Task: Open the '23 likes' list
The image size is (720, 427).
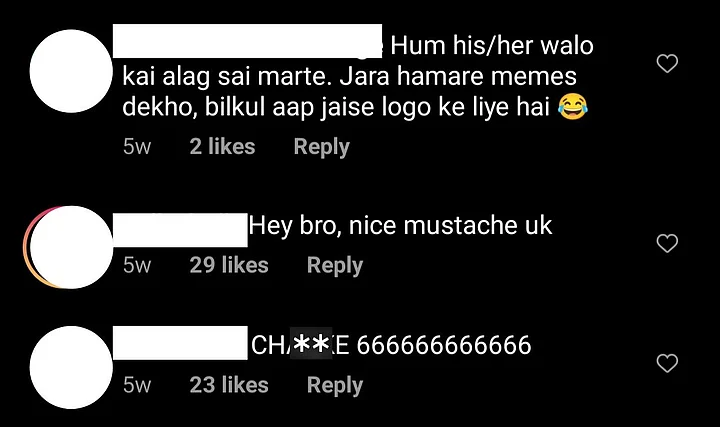Action: pyautogui.click(x=229, y=385)
